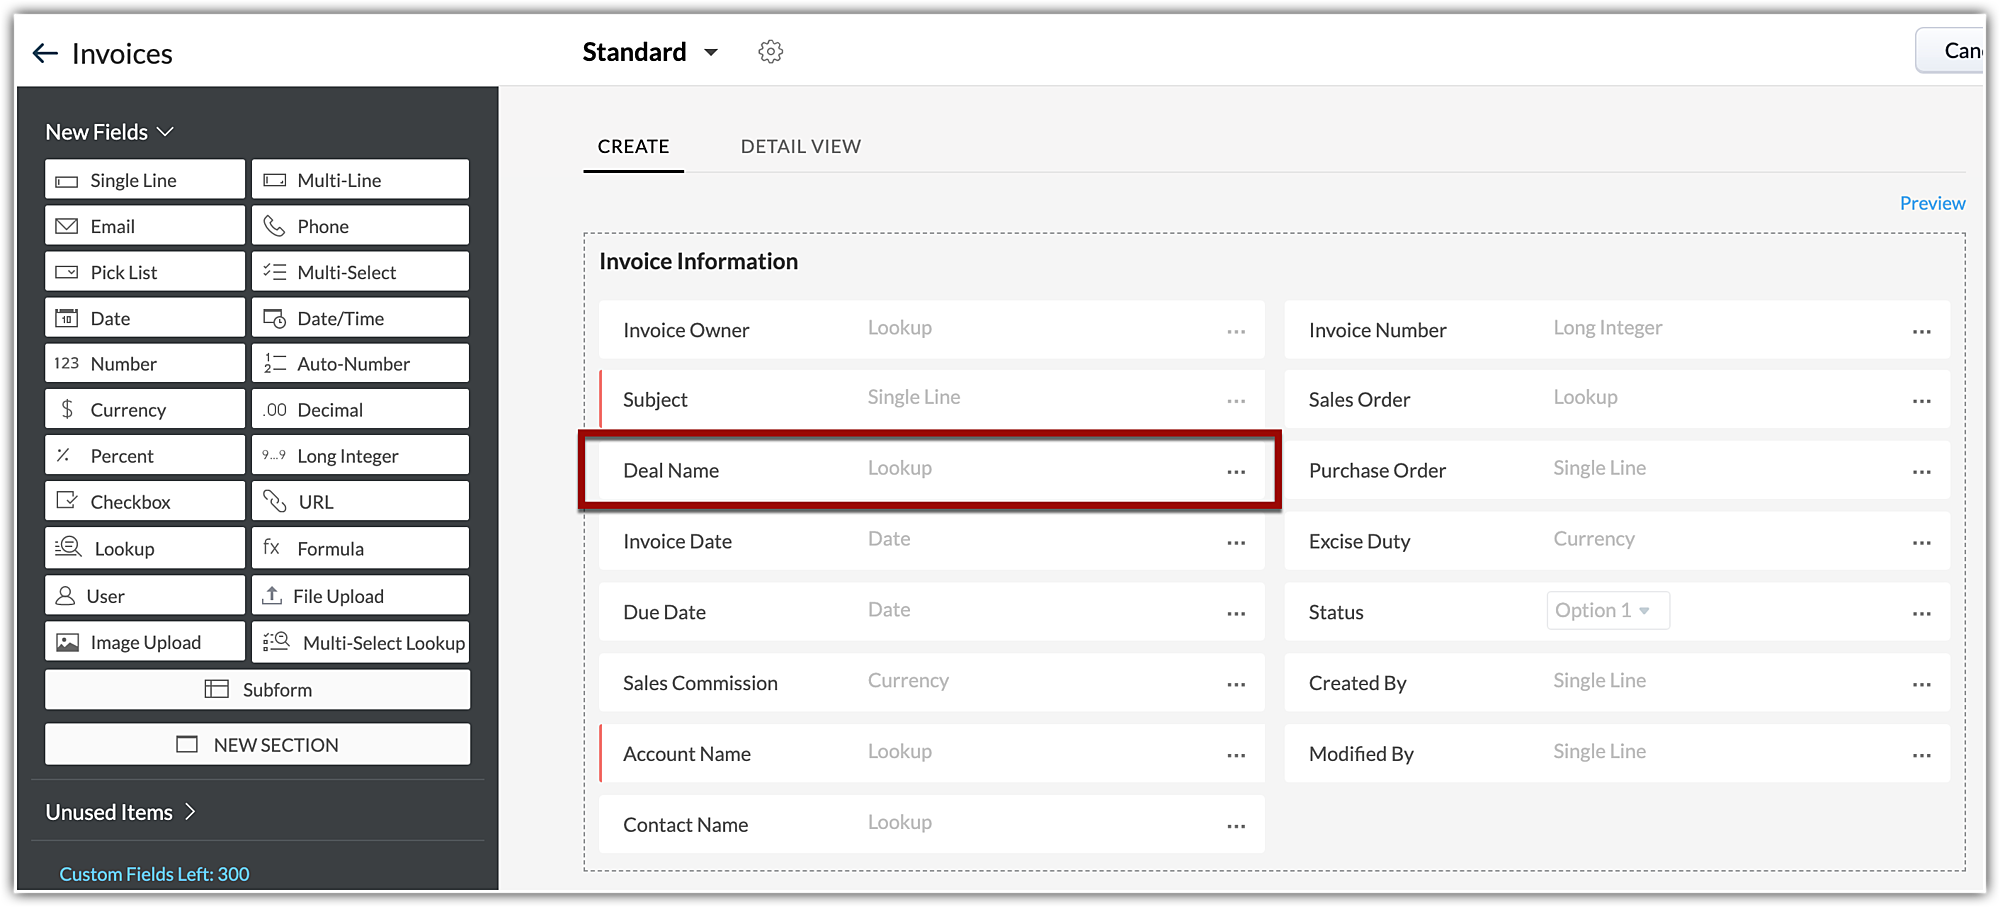
Task: Pick the Formula field type
Action: (x=360, y=548)
